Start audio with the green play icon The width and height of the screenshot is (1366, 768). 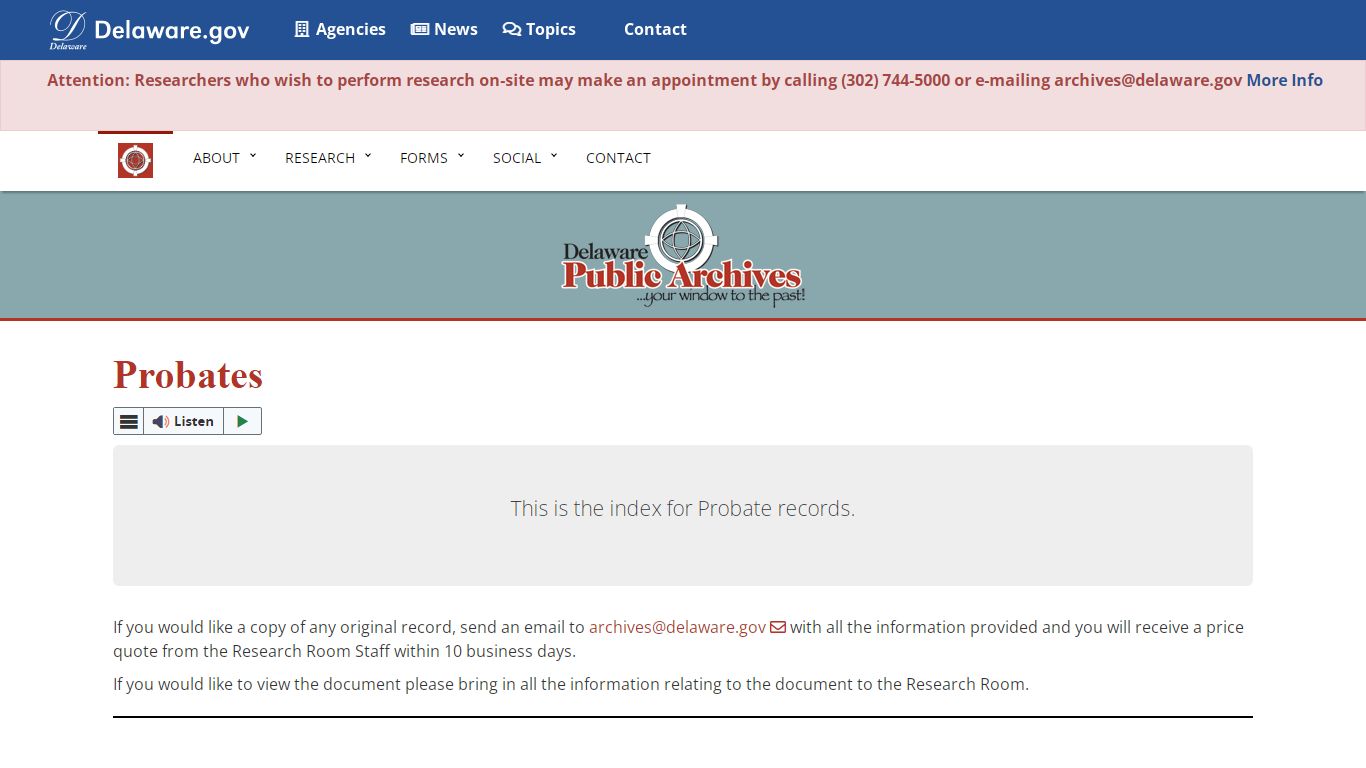pyautogui.click(x=242, y=421)
